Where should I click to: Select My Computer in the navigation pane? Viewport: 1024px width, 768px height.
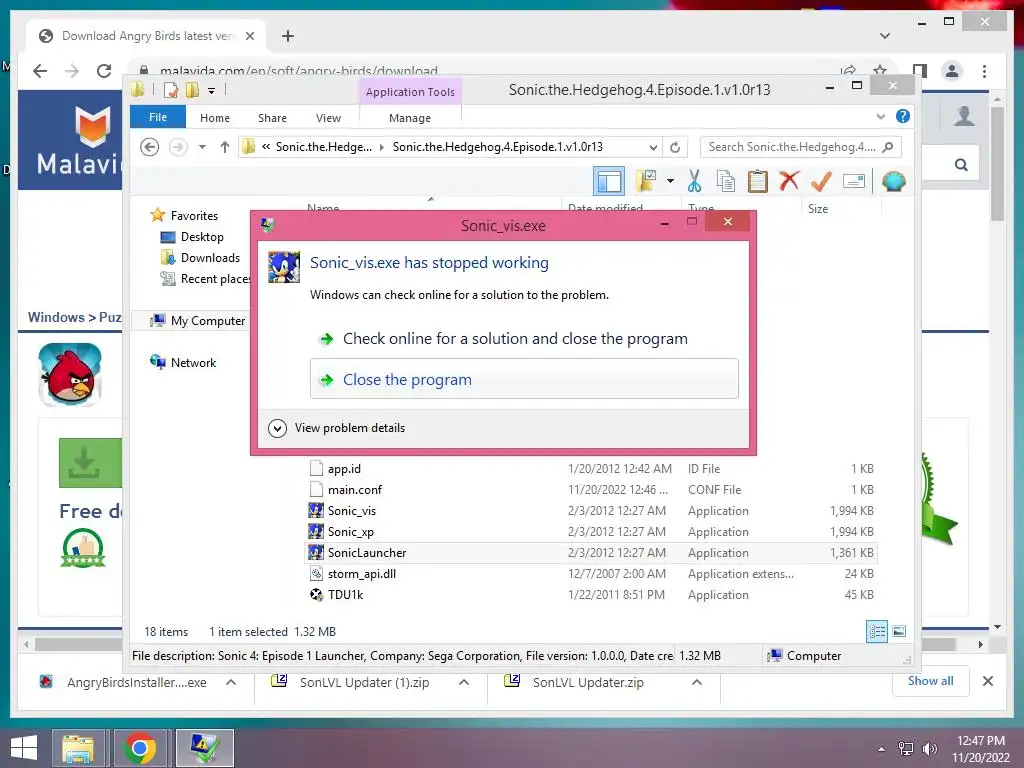pos(208,321)
